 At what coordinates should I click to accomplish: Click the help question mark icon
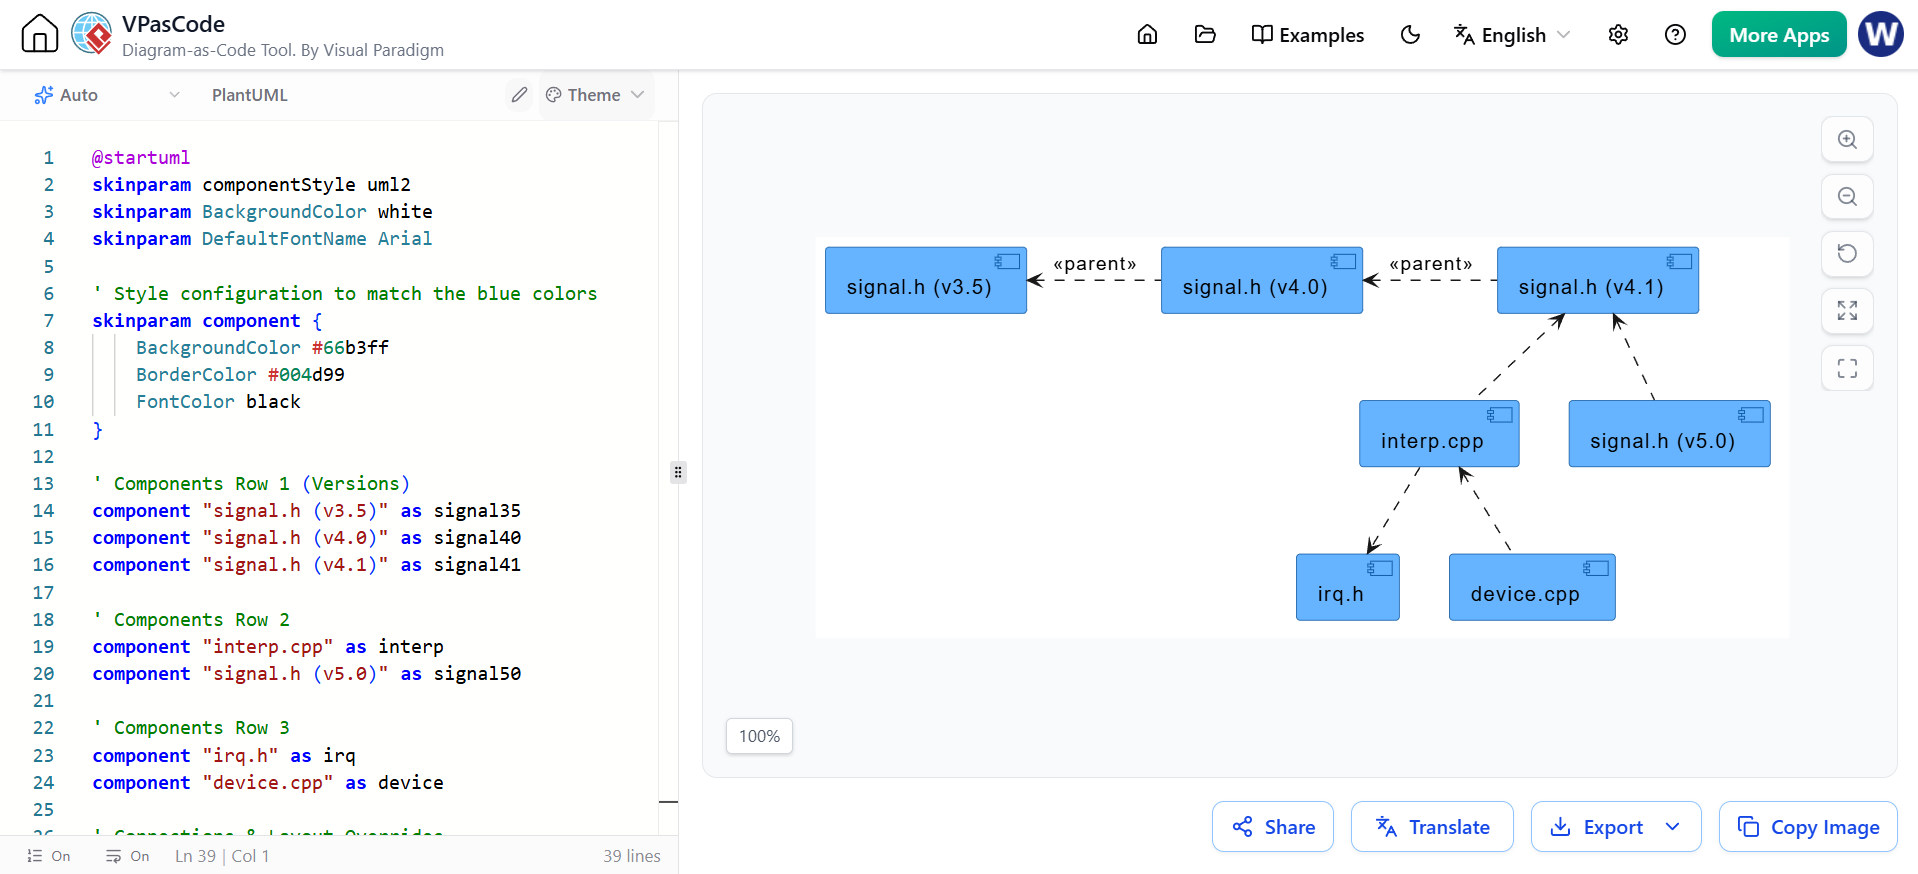pyautogui.click(x=1675, y=35)
